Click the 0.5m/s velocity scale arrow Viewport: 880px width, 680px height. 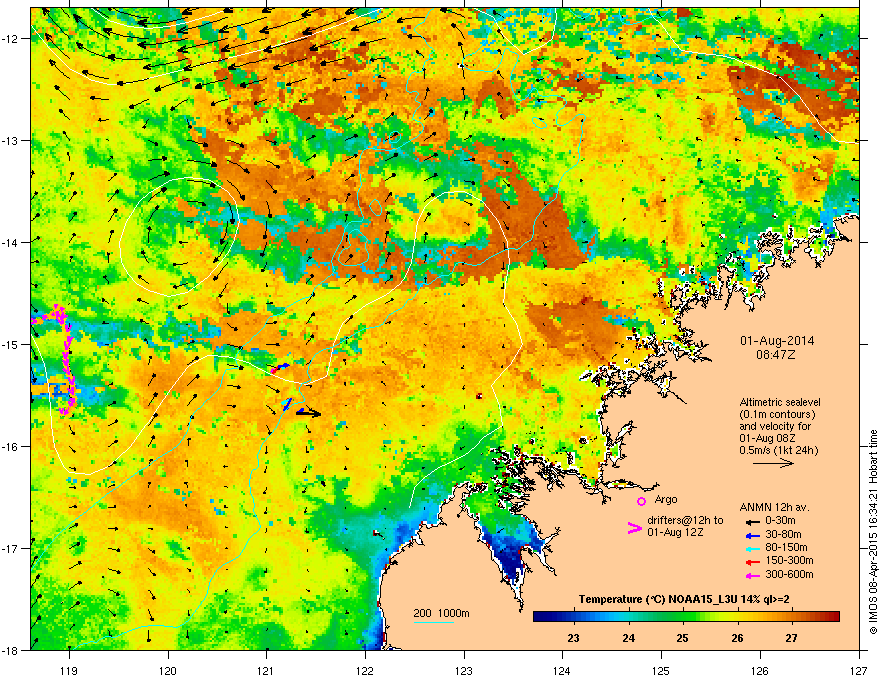pos(773,463)
